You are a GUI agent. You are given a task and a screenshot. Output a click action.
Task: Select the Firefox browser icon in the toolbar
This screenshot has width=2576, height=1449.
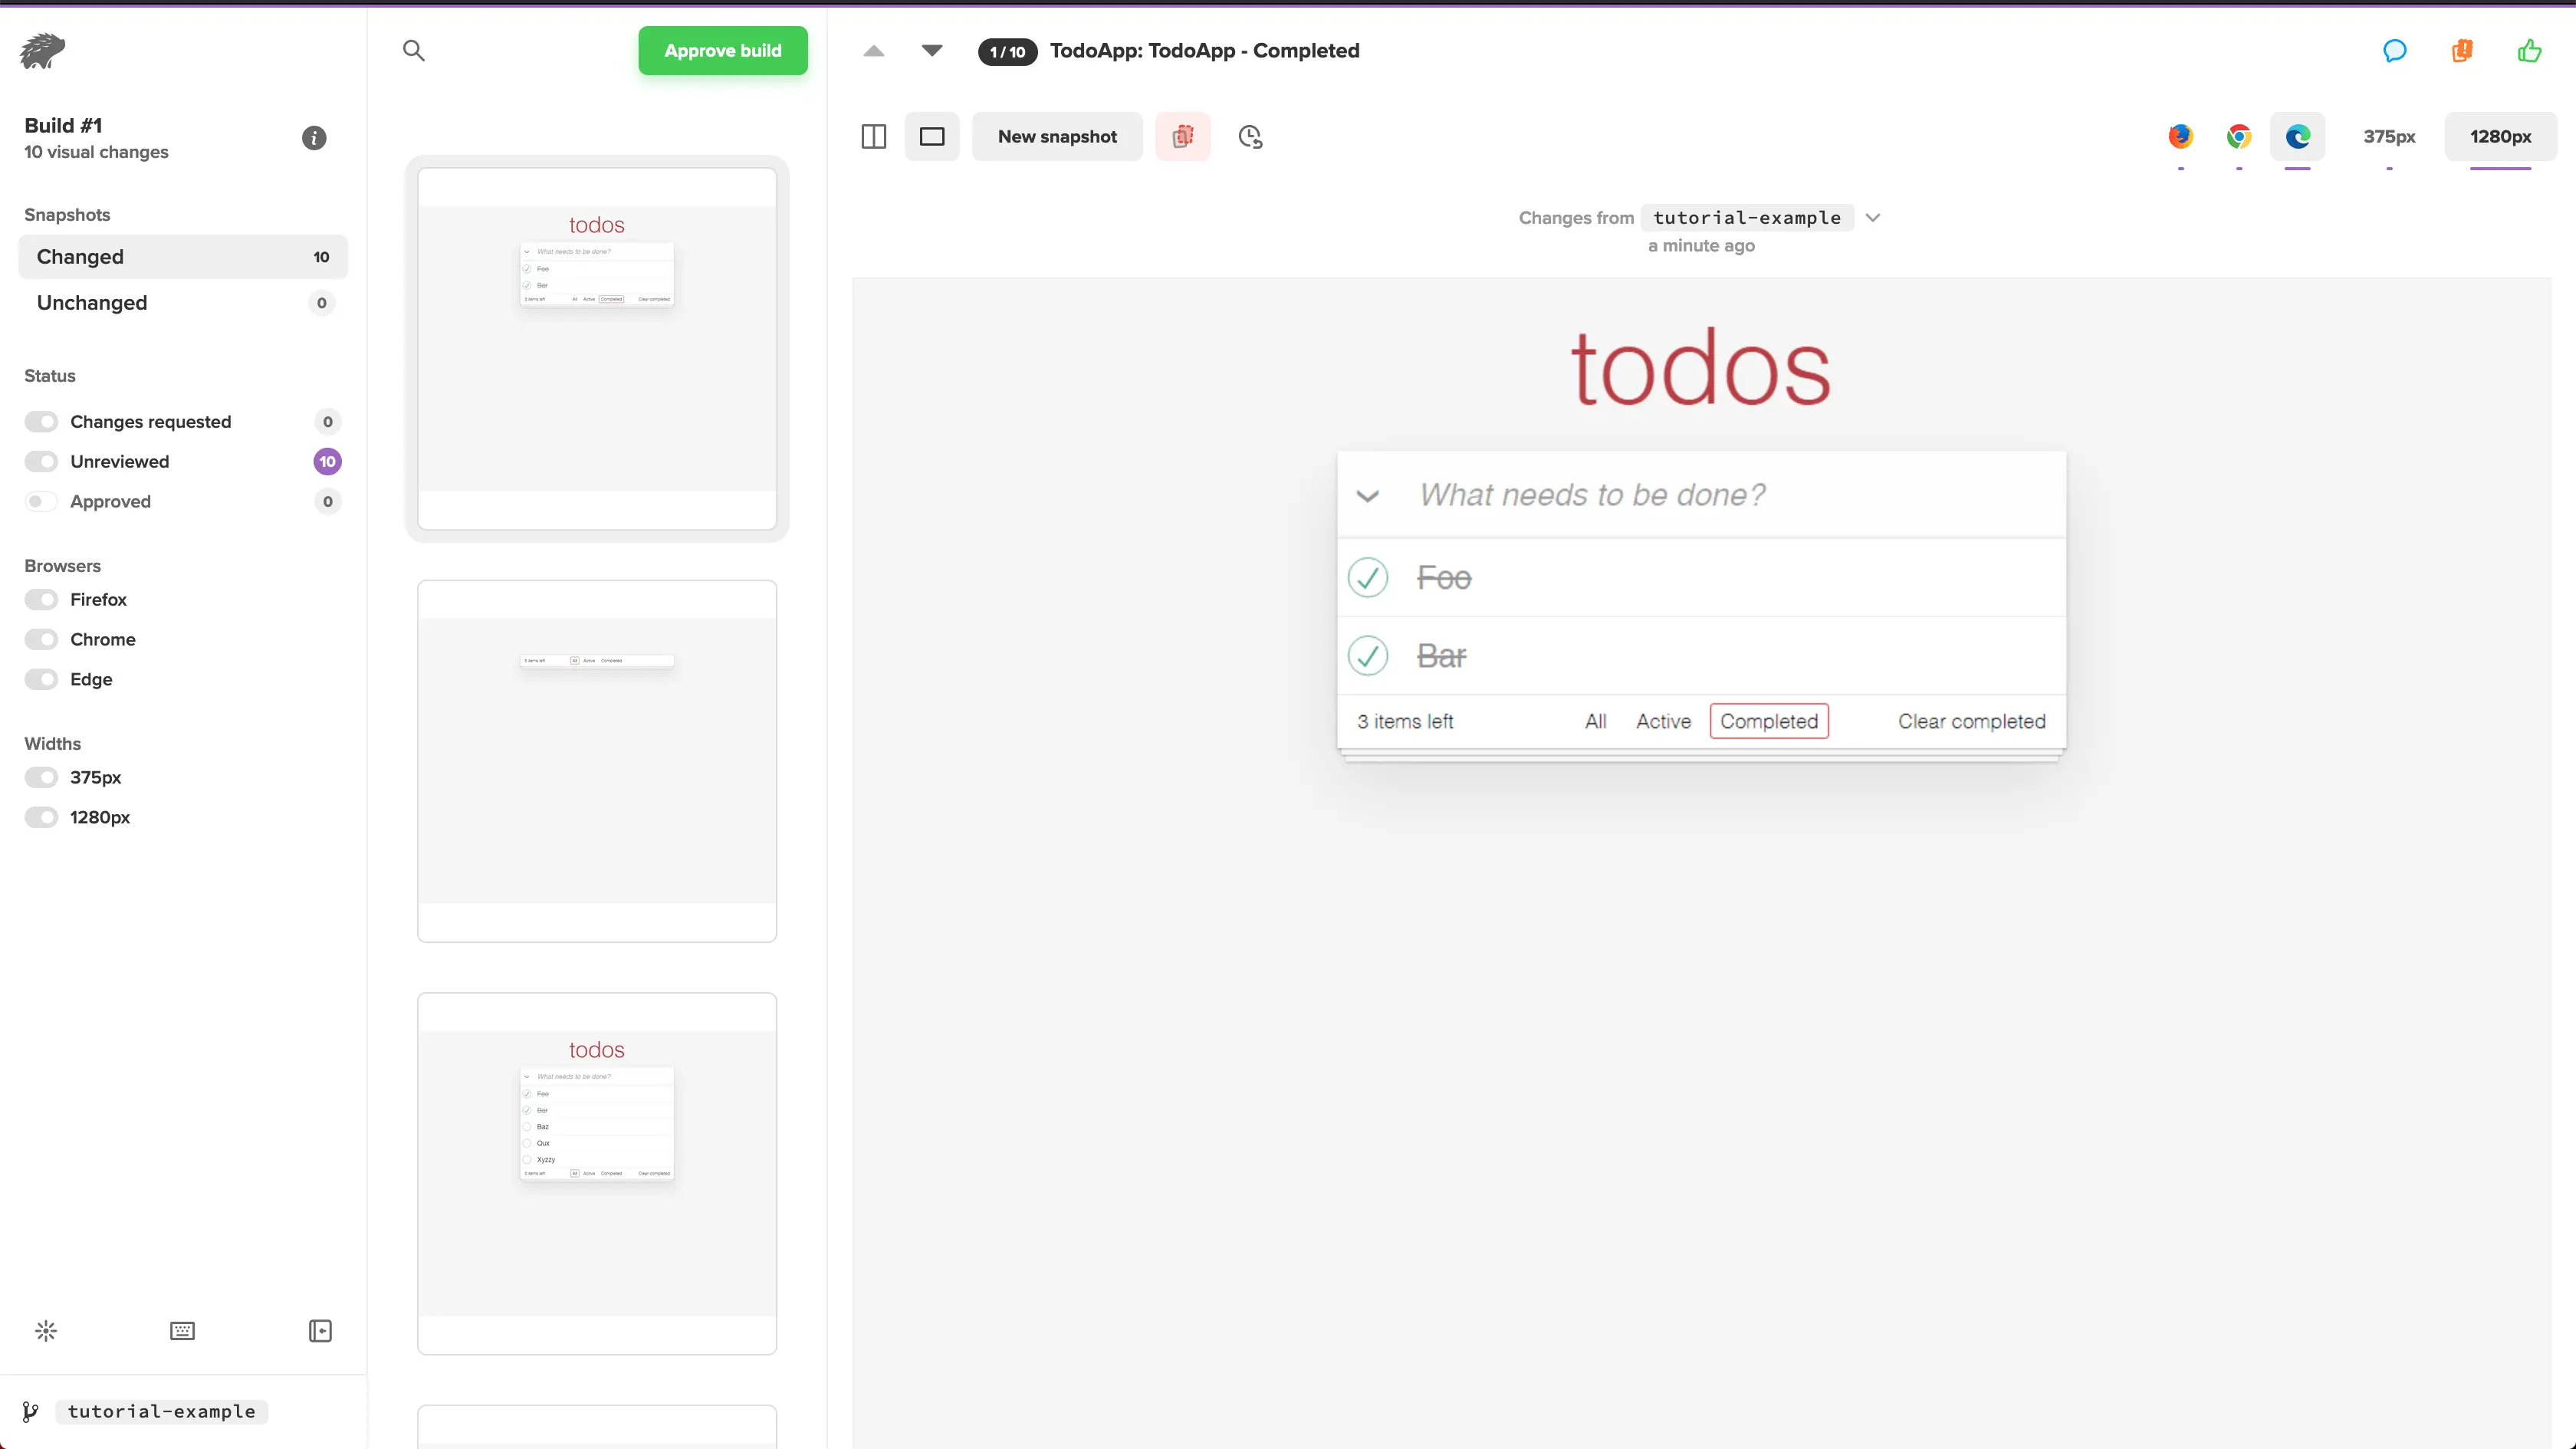coord(2180,137)
